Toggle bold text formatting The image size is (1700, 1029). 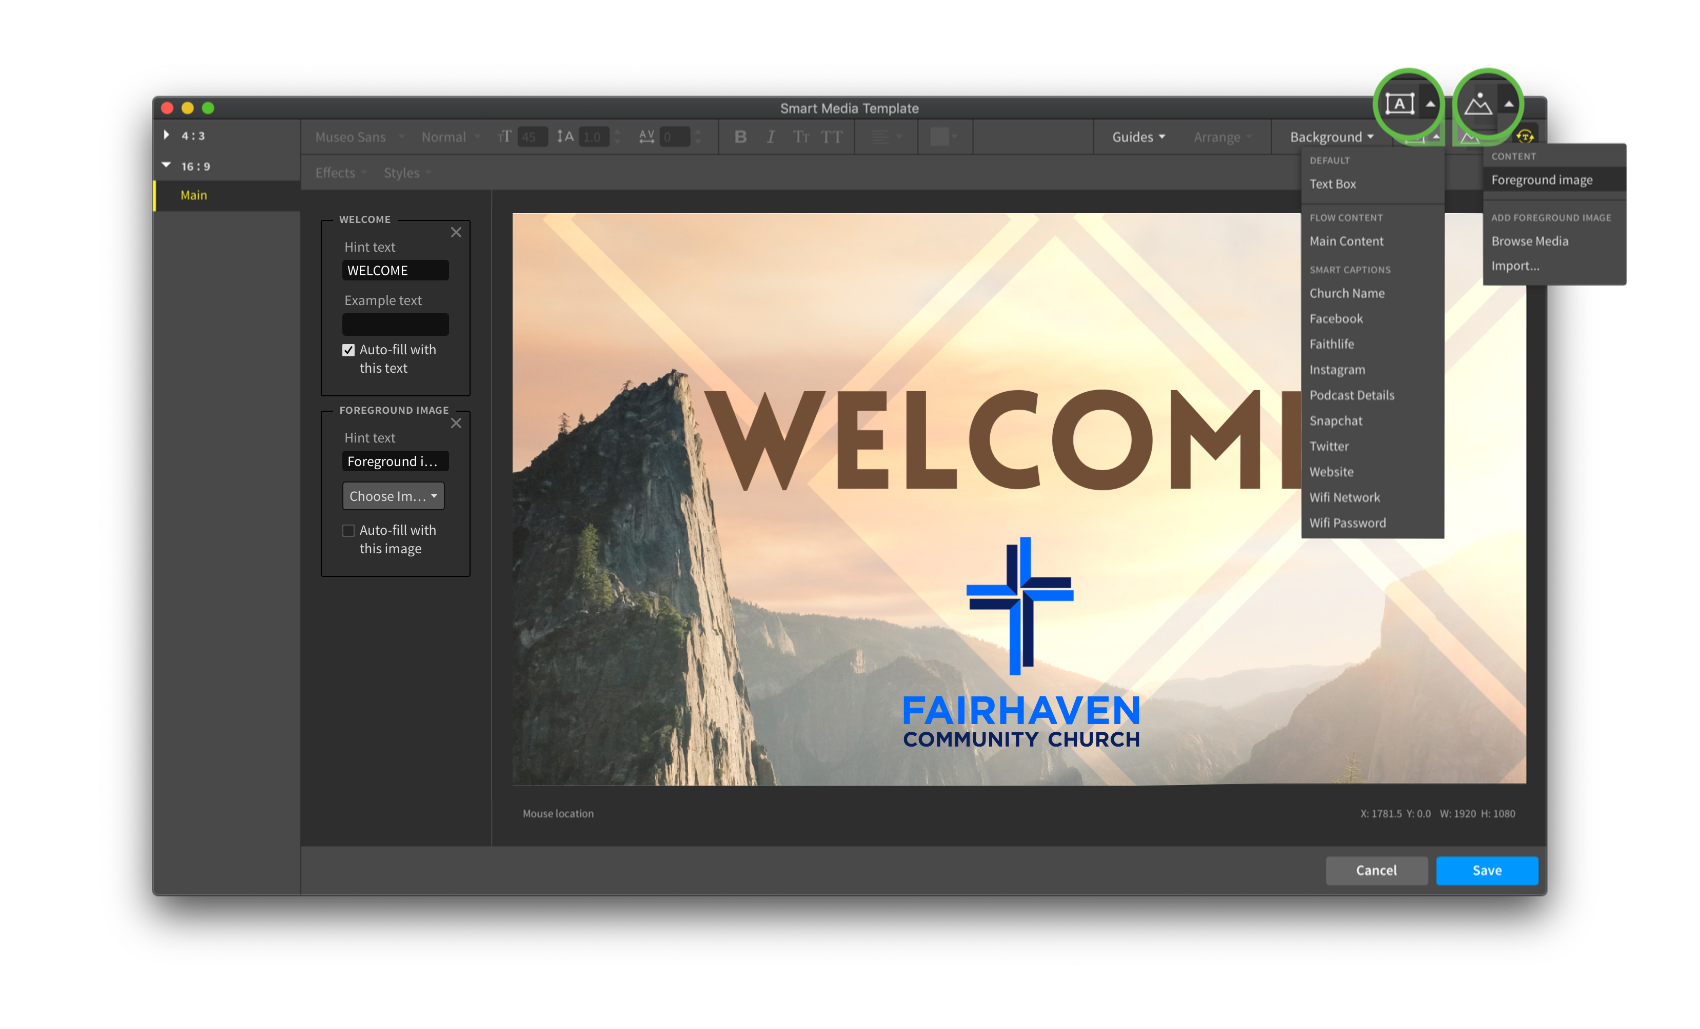pyautogui.click(x=740, y=137)
